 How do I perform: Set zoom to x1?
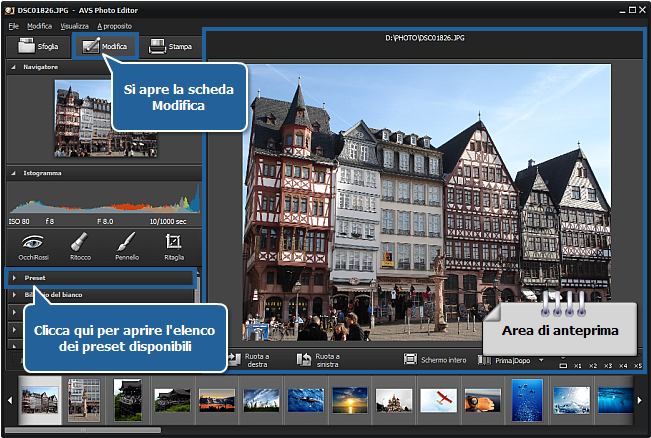(578, 366)
